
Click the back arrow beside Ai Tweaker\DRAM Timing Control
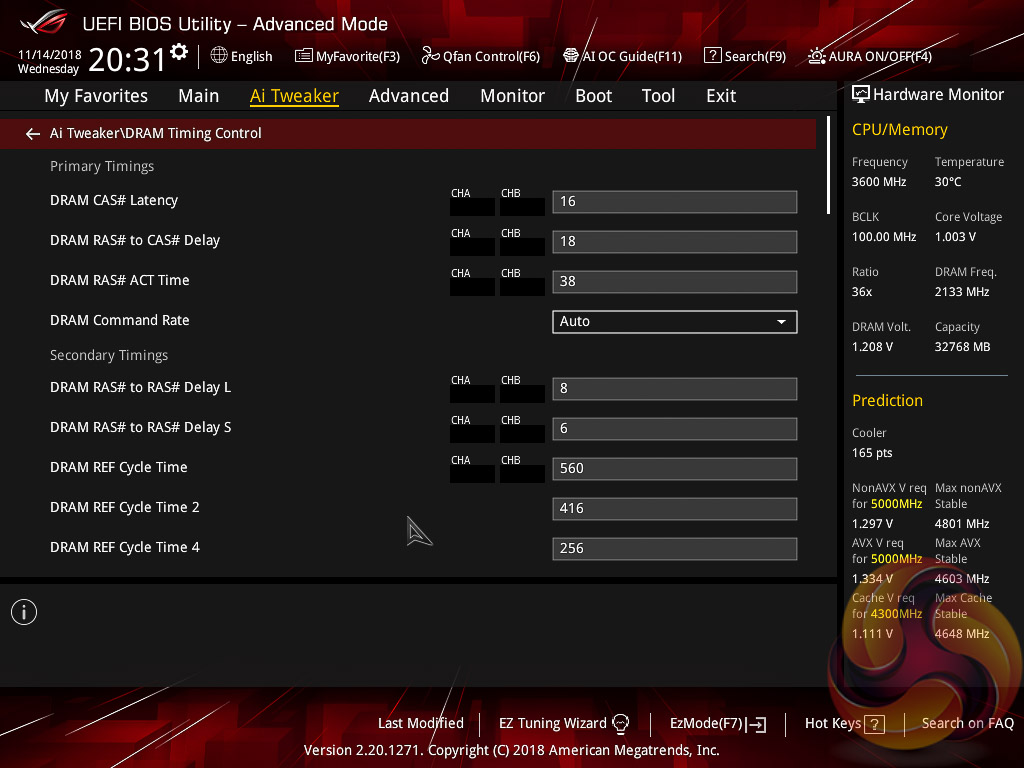point(33,134)
